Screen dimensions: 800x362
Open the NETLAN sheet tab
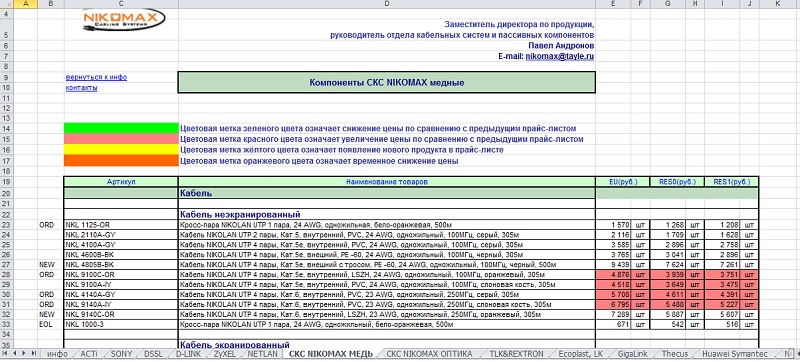[262, 354]
